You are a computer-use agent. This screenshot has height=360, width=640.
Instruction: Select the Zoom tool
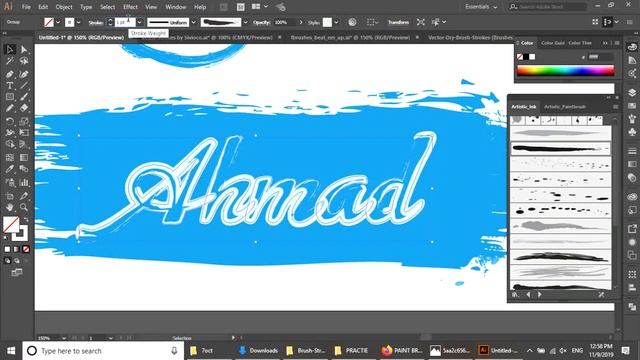pos(24,207)
